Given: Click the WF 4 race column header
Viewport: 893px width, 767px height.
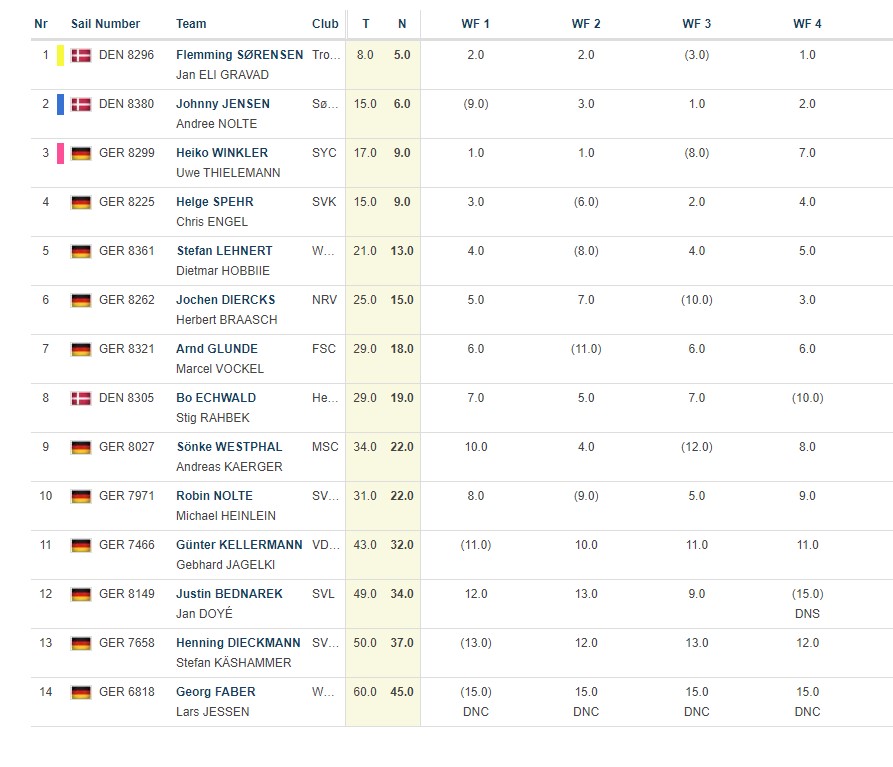Looking at the screenshot, I should pyautogui.click(x=807, y=24).
